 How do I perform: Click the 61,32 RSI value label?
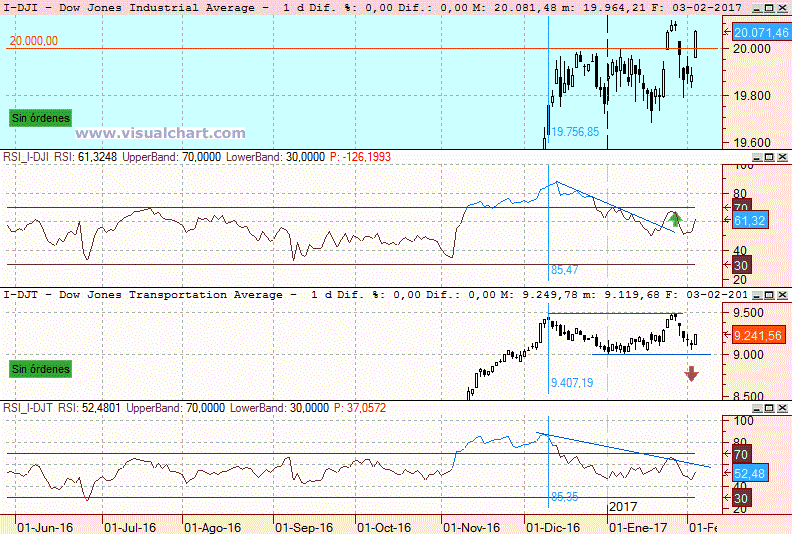point(750,220)
